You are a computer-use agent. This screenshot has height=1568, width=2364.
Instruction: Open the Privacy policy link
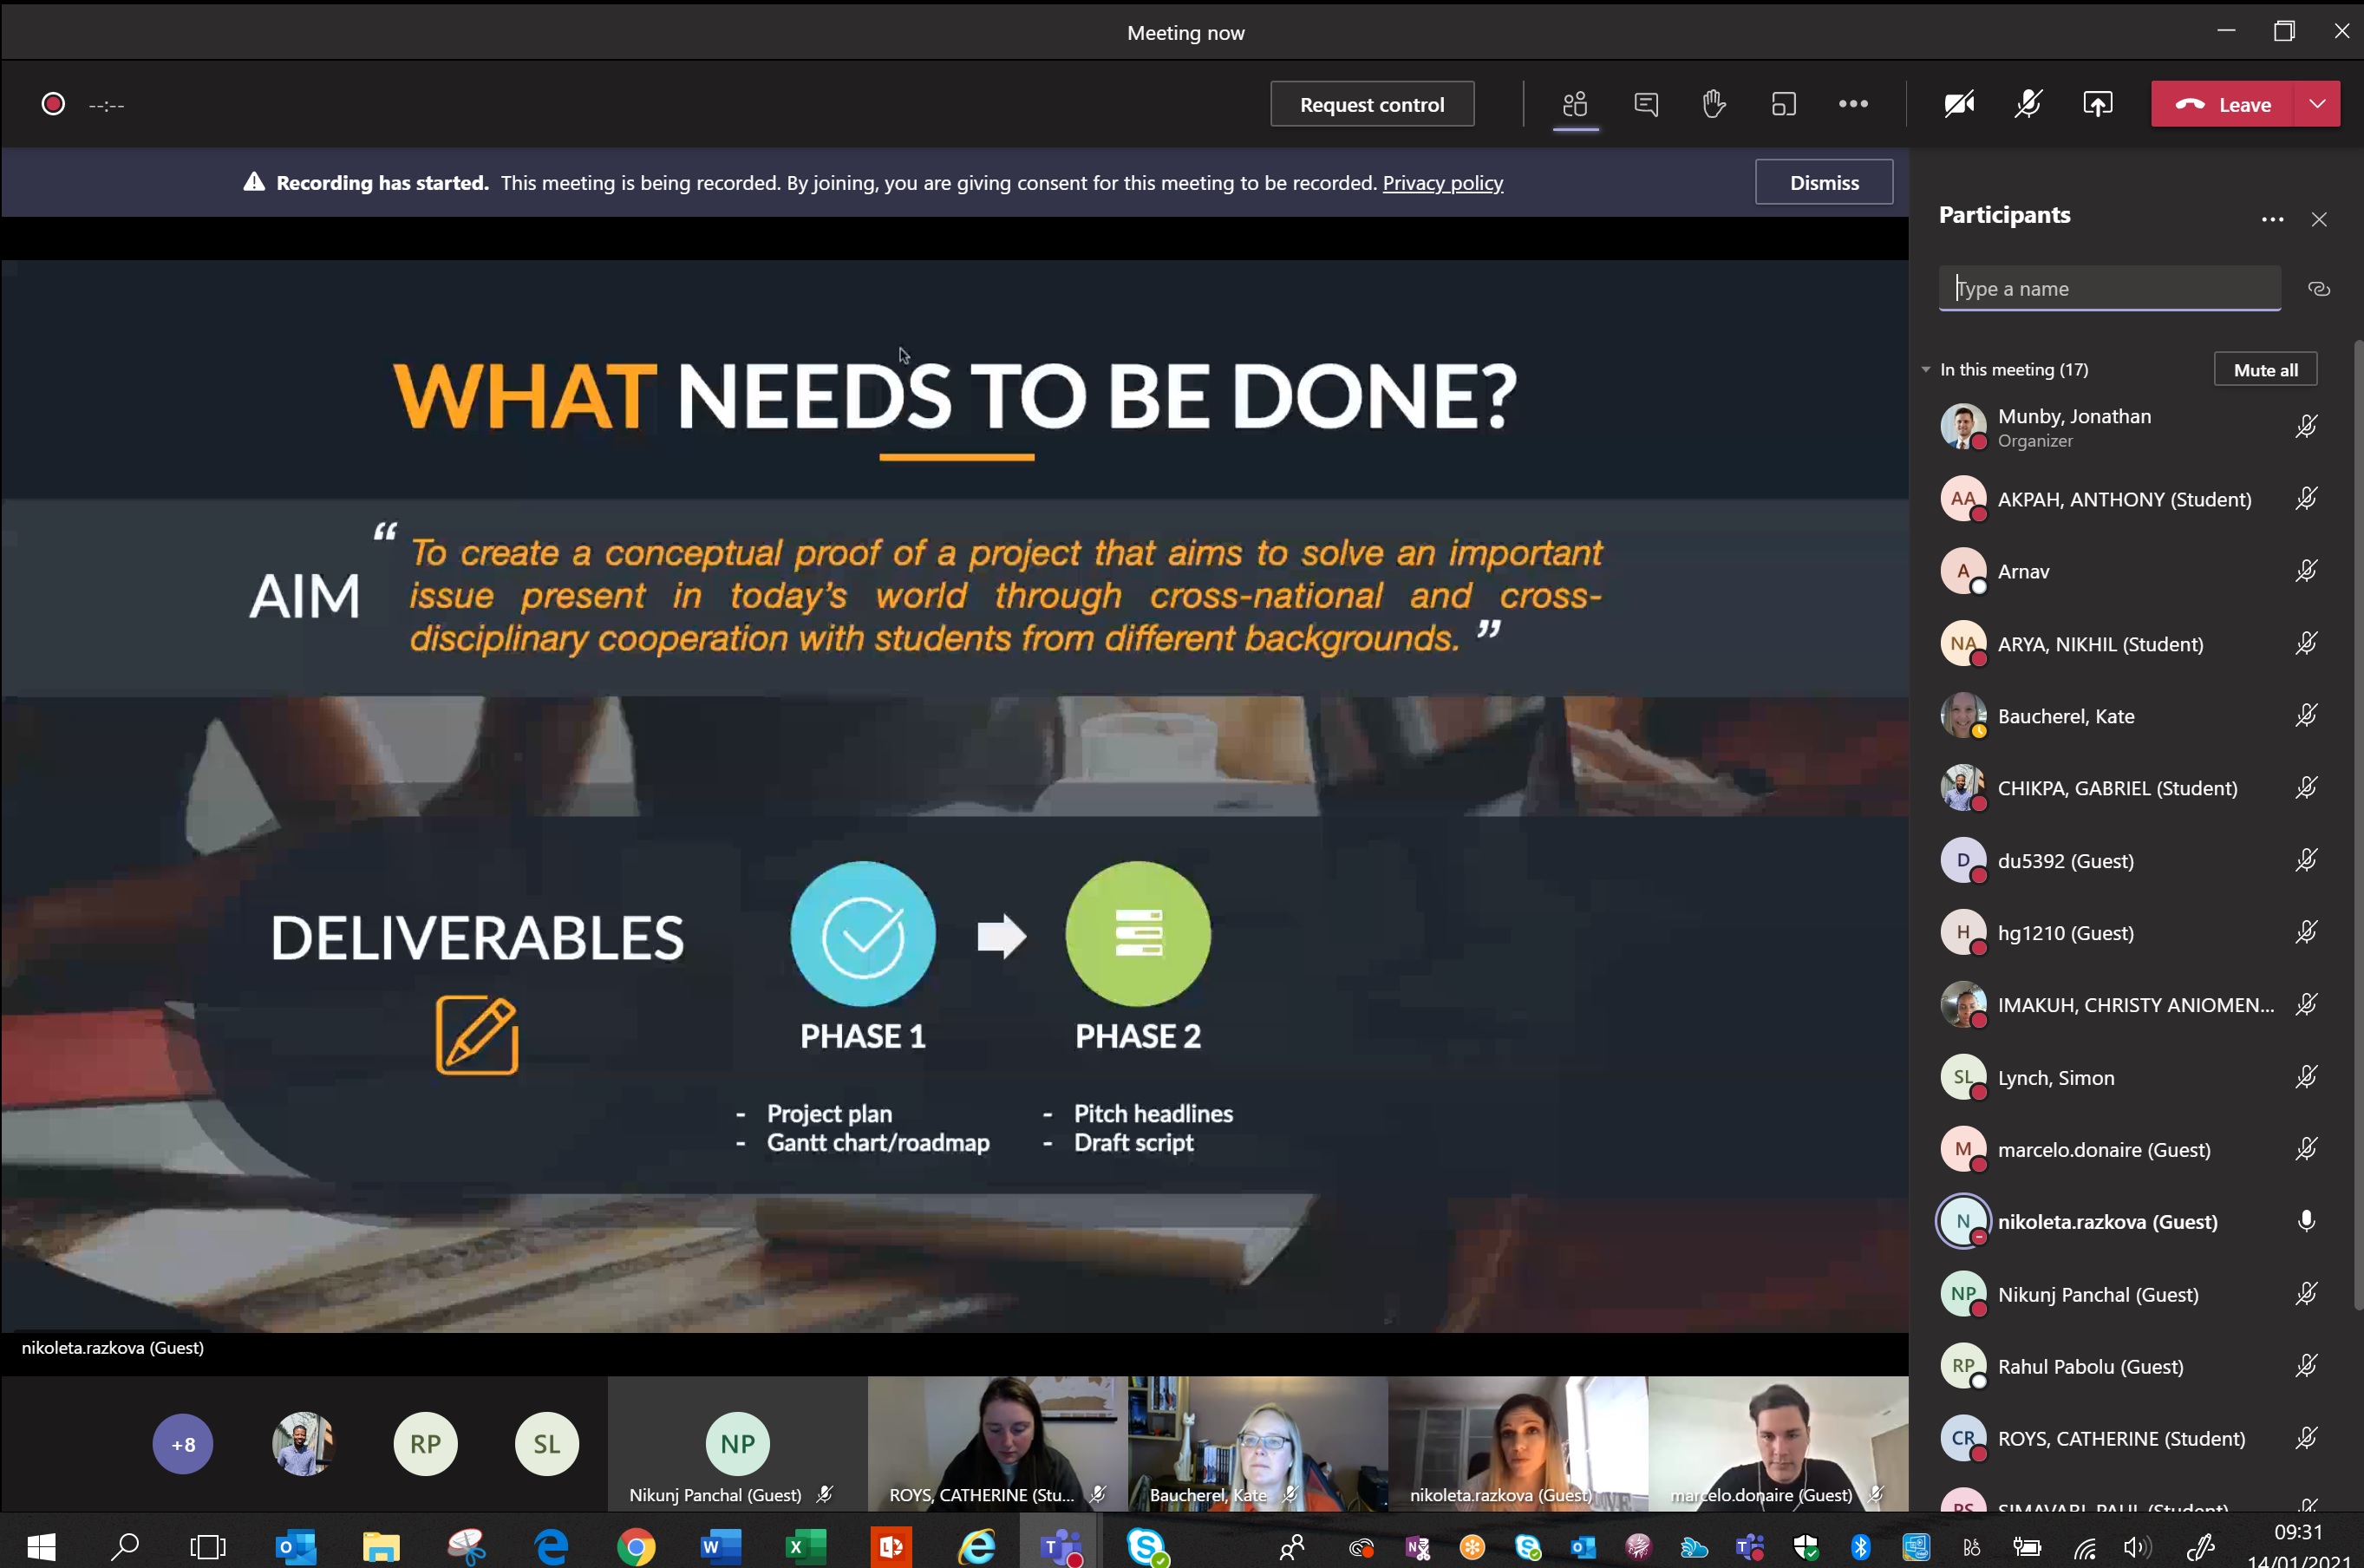click(1442, 182)
